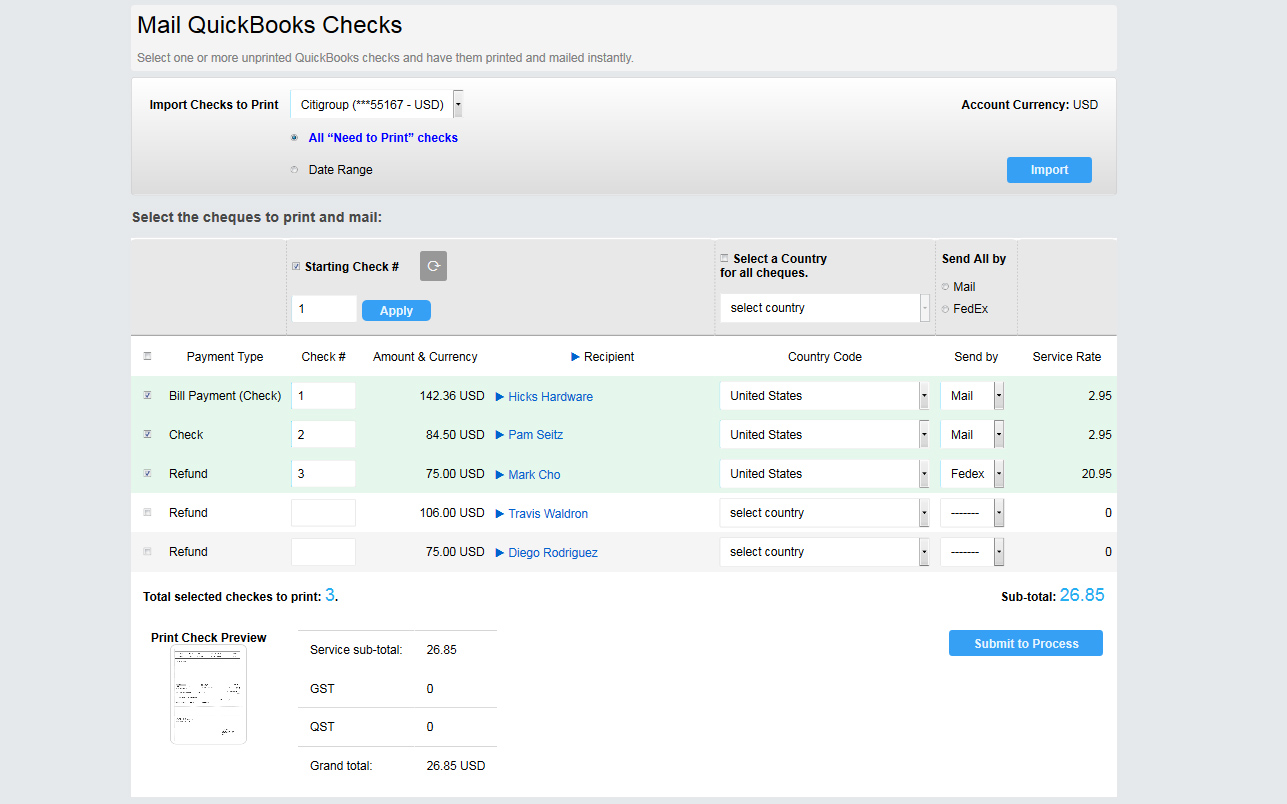Check the Travis Waldron refund row checkbox
The height and width of the screenshot is (804, 1287).
pyautogui.click(x=148, y=513)
